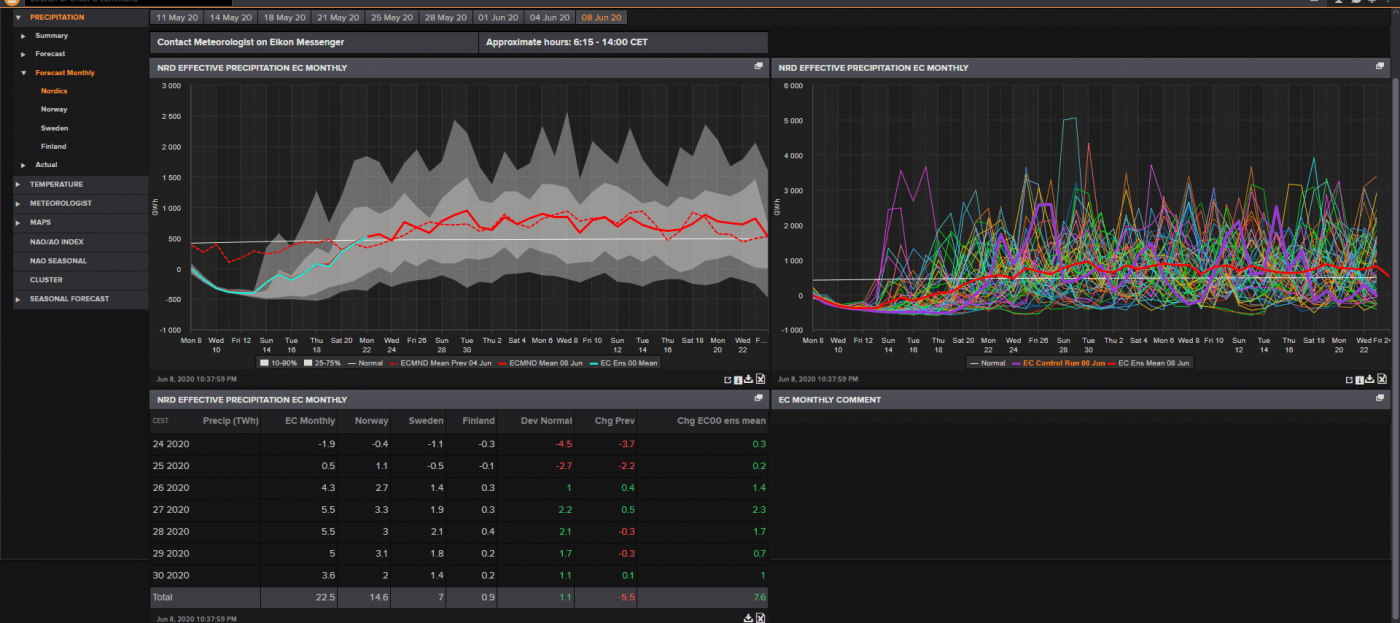The width and height of the screenshot is (1400, 623).
Task: Expand the Actual tree arrow
Action: (23, 164)
